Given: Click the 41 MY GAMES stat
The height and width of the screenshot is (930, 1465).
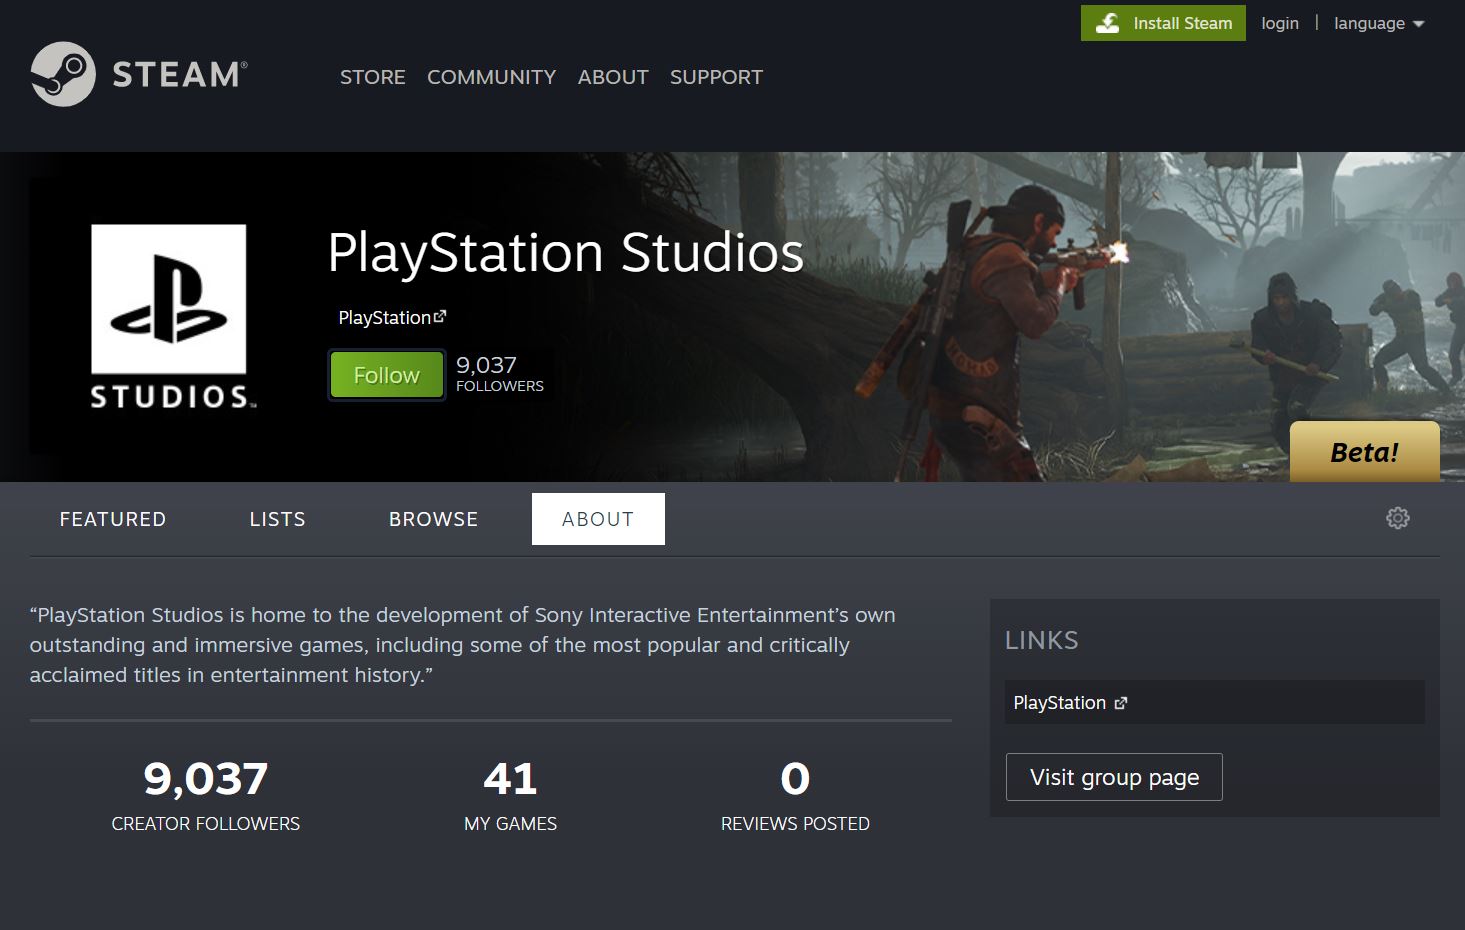Looking at the screenshot, I should click(510, 796).
